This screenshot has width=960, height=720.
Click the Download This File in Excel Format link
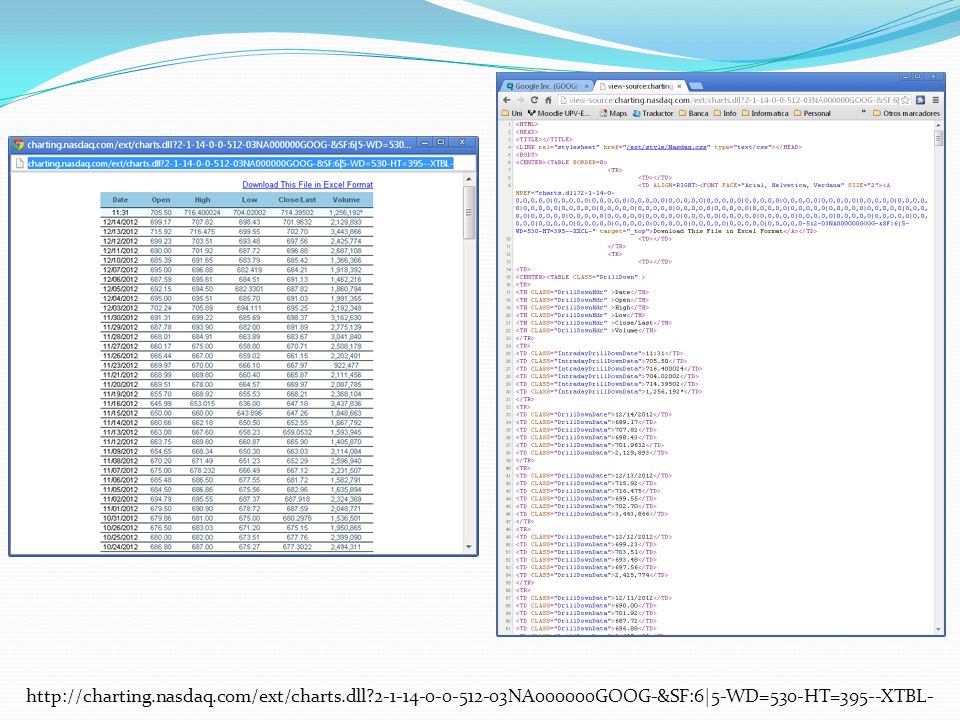click(x=307, y=184)
